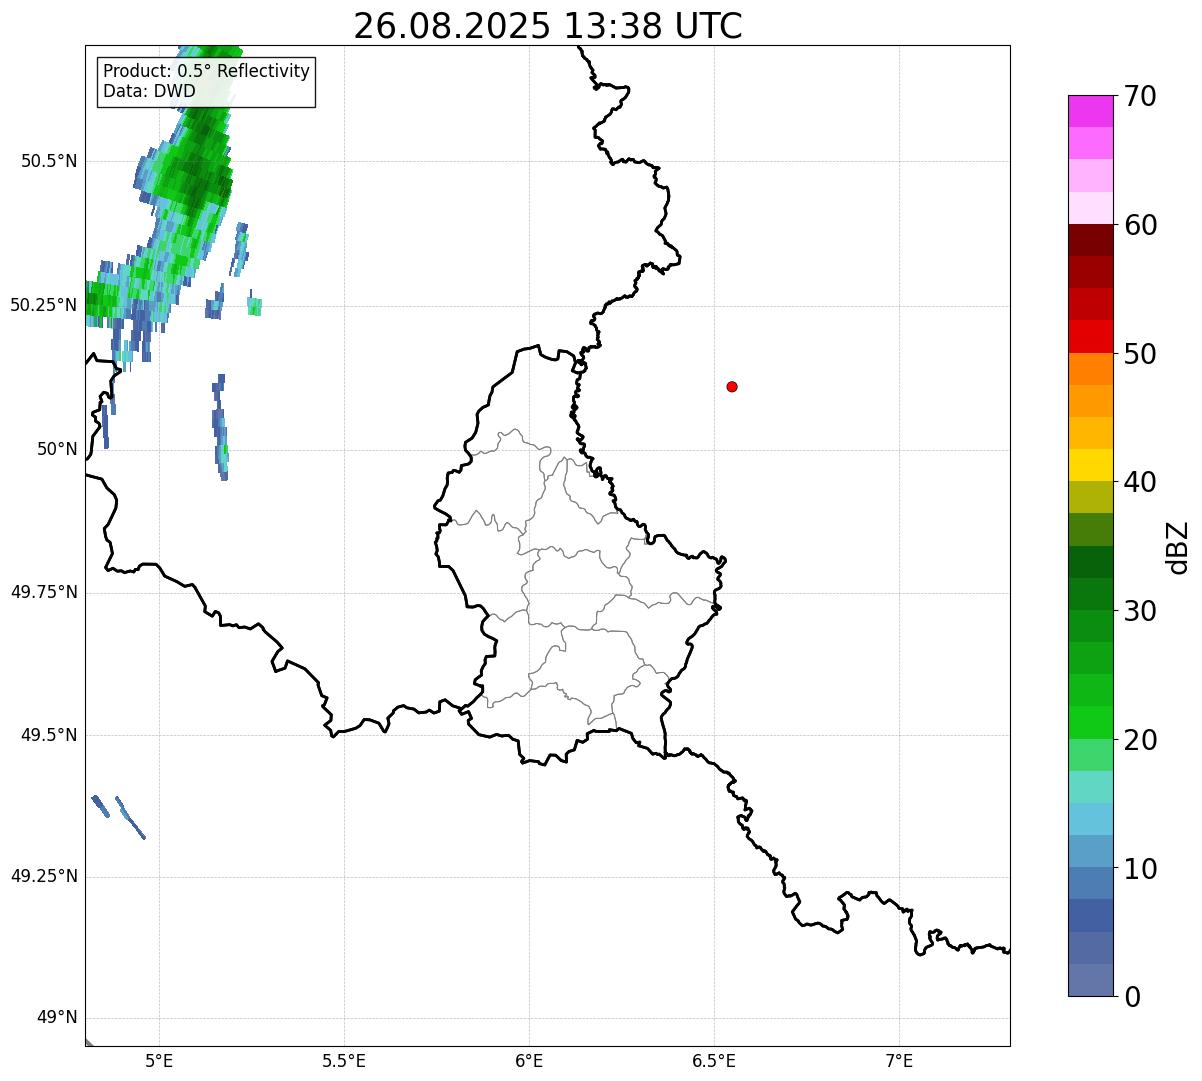Image resolution: width=1202 pixels, height=1081 pixels.
Task: Click the 50.25°N latitude label
Action: point(44,305)
